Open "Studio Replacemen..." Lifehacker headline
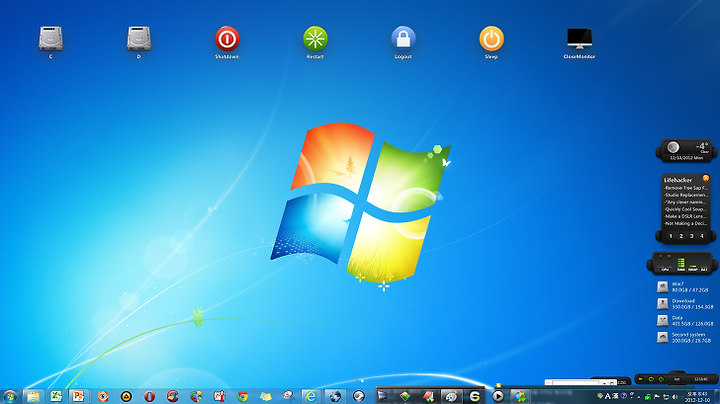 click(x=686, y=195)
